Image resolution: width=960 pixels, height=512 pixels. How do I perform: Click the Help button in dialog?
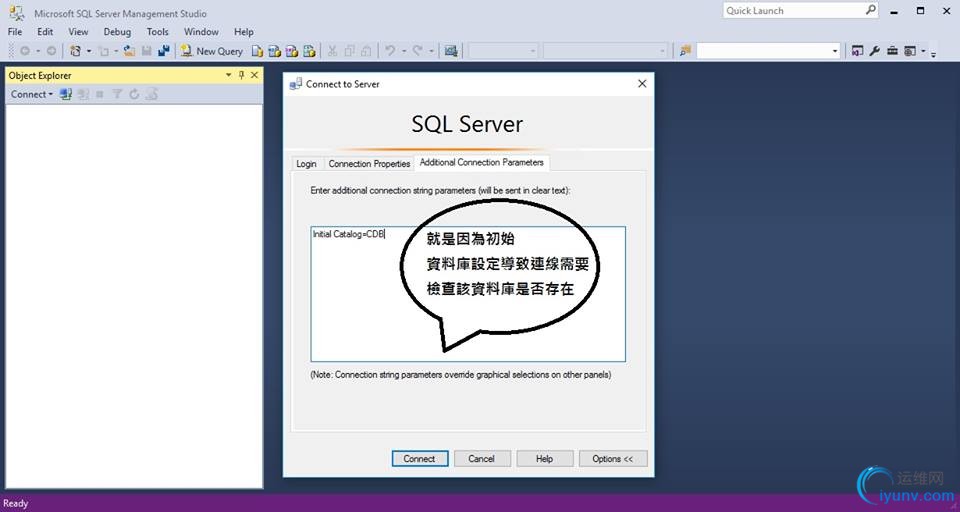click(x=544, y=459)
